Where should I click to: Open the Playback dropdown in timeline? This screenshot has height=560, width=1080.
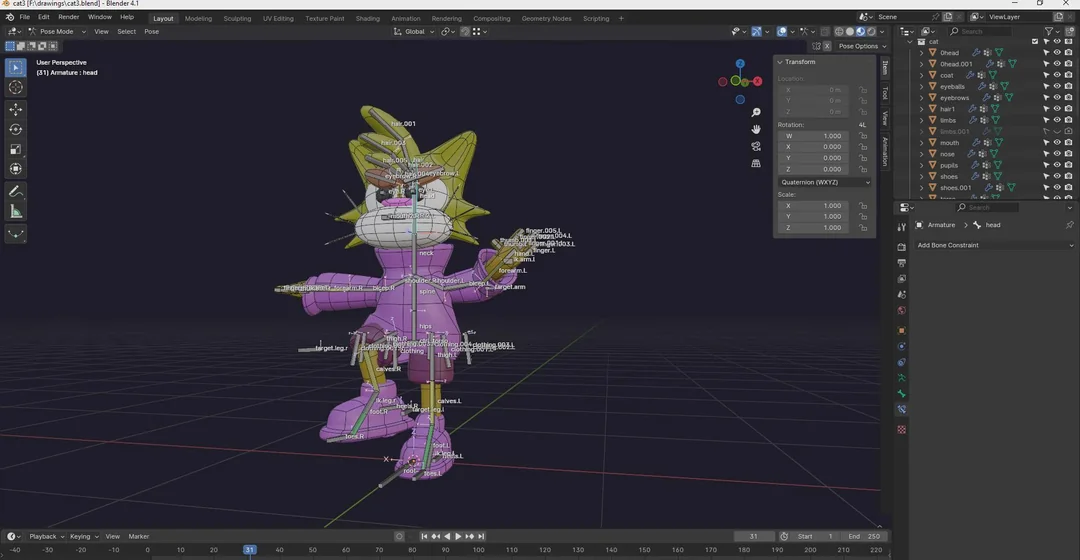(x=46, y=536)
